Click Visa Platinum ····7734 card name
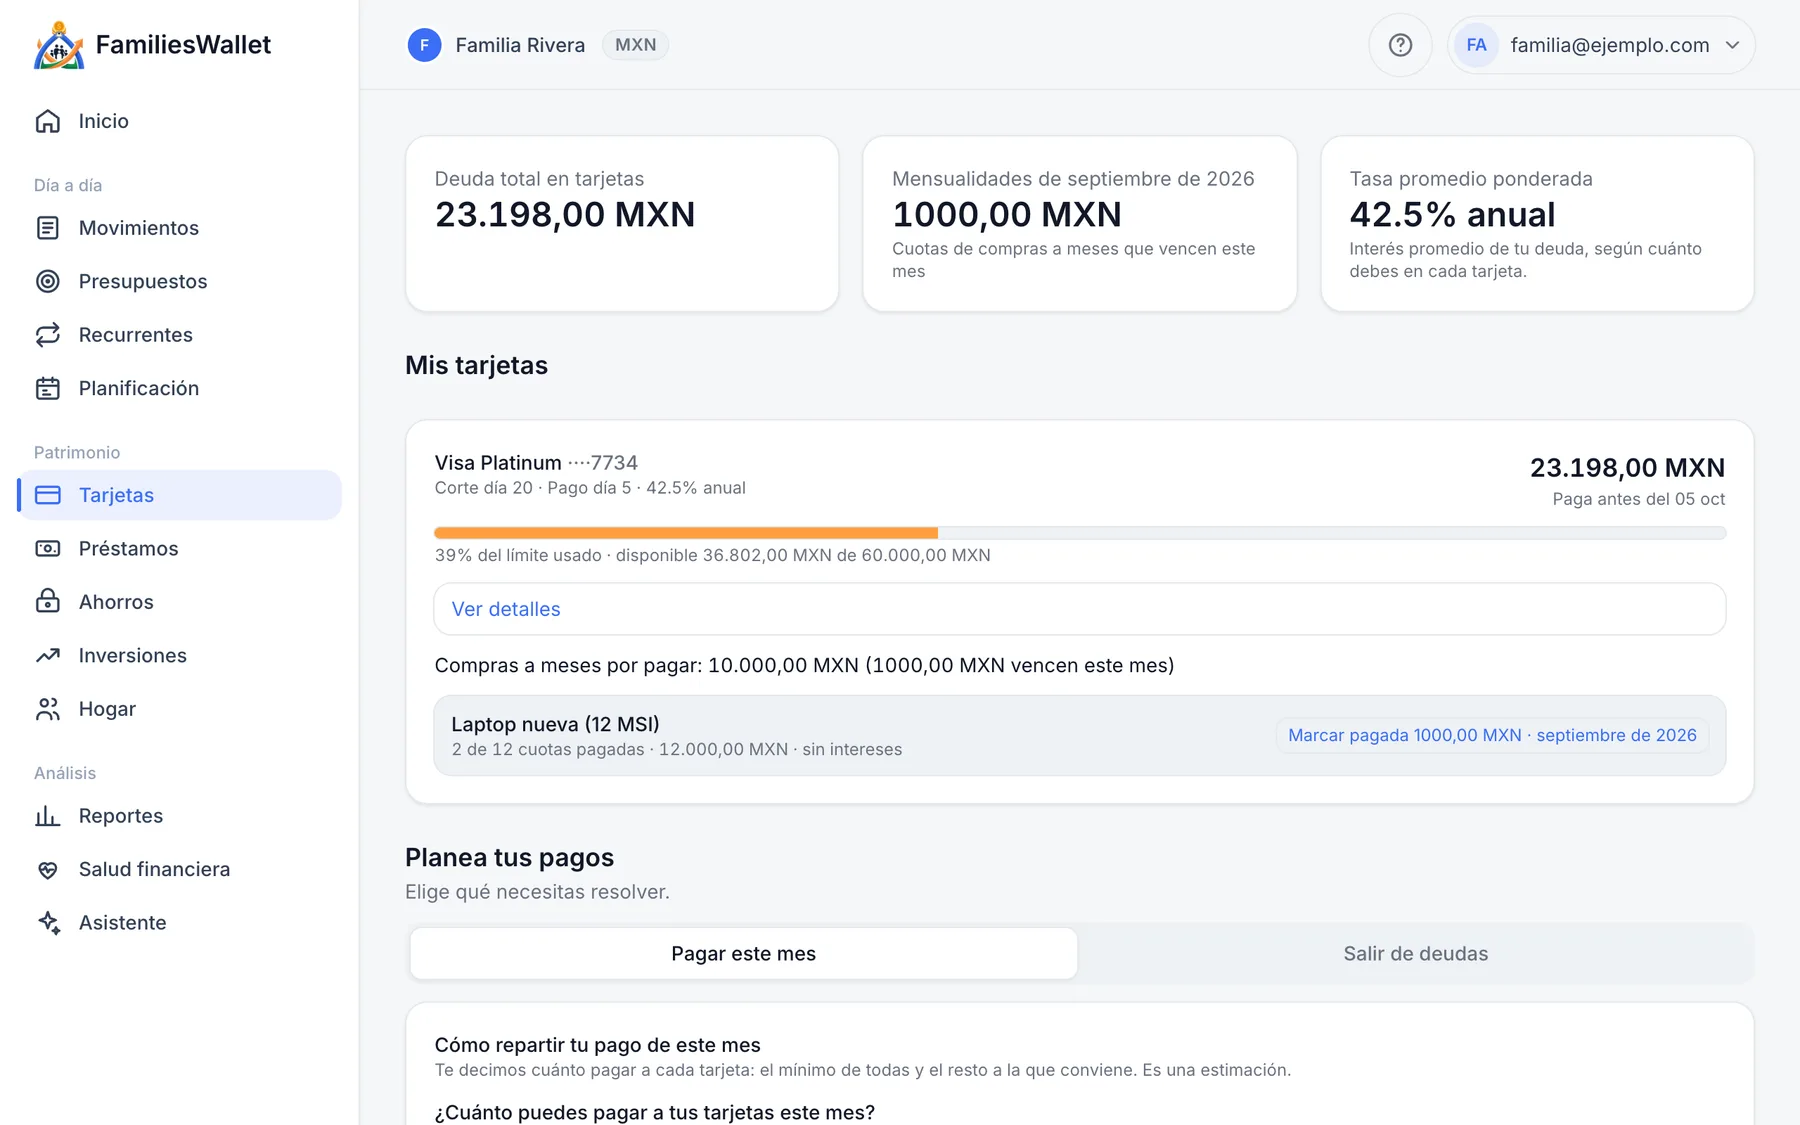The image size is (1800, 1125). coord(536,463)
